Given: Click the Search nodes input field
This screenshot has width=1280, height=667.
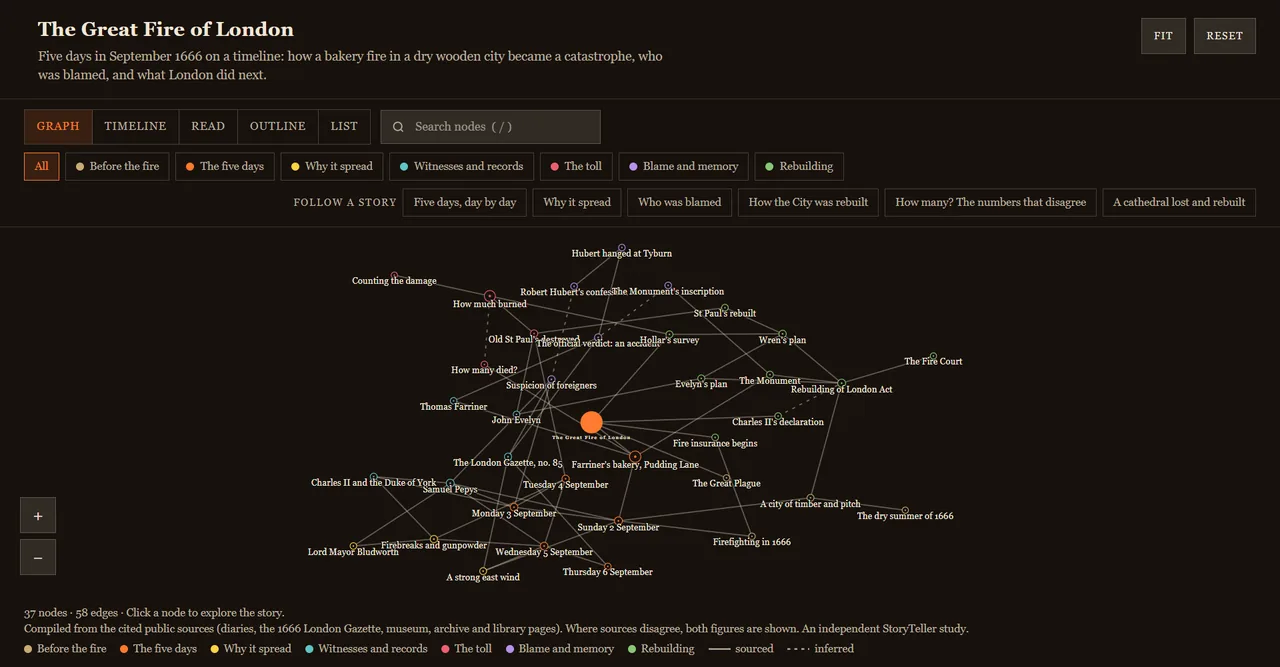Looking at the screenshot, I should point(490,127).
